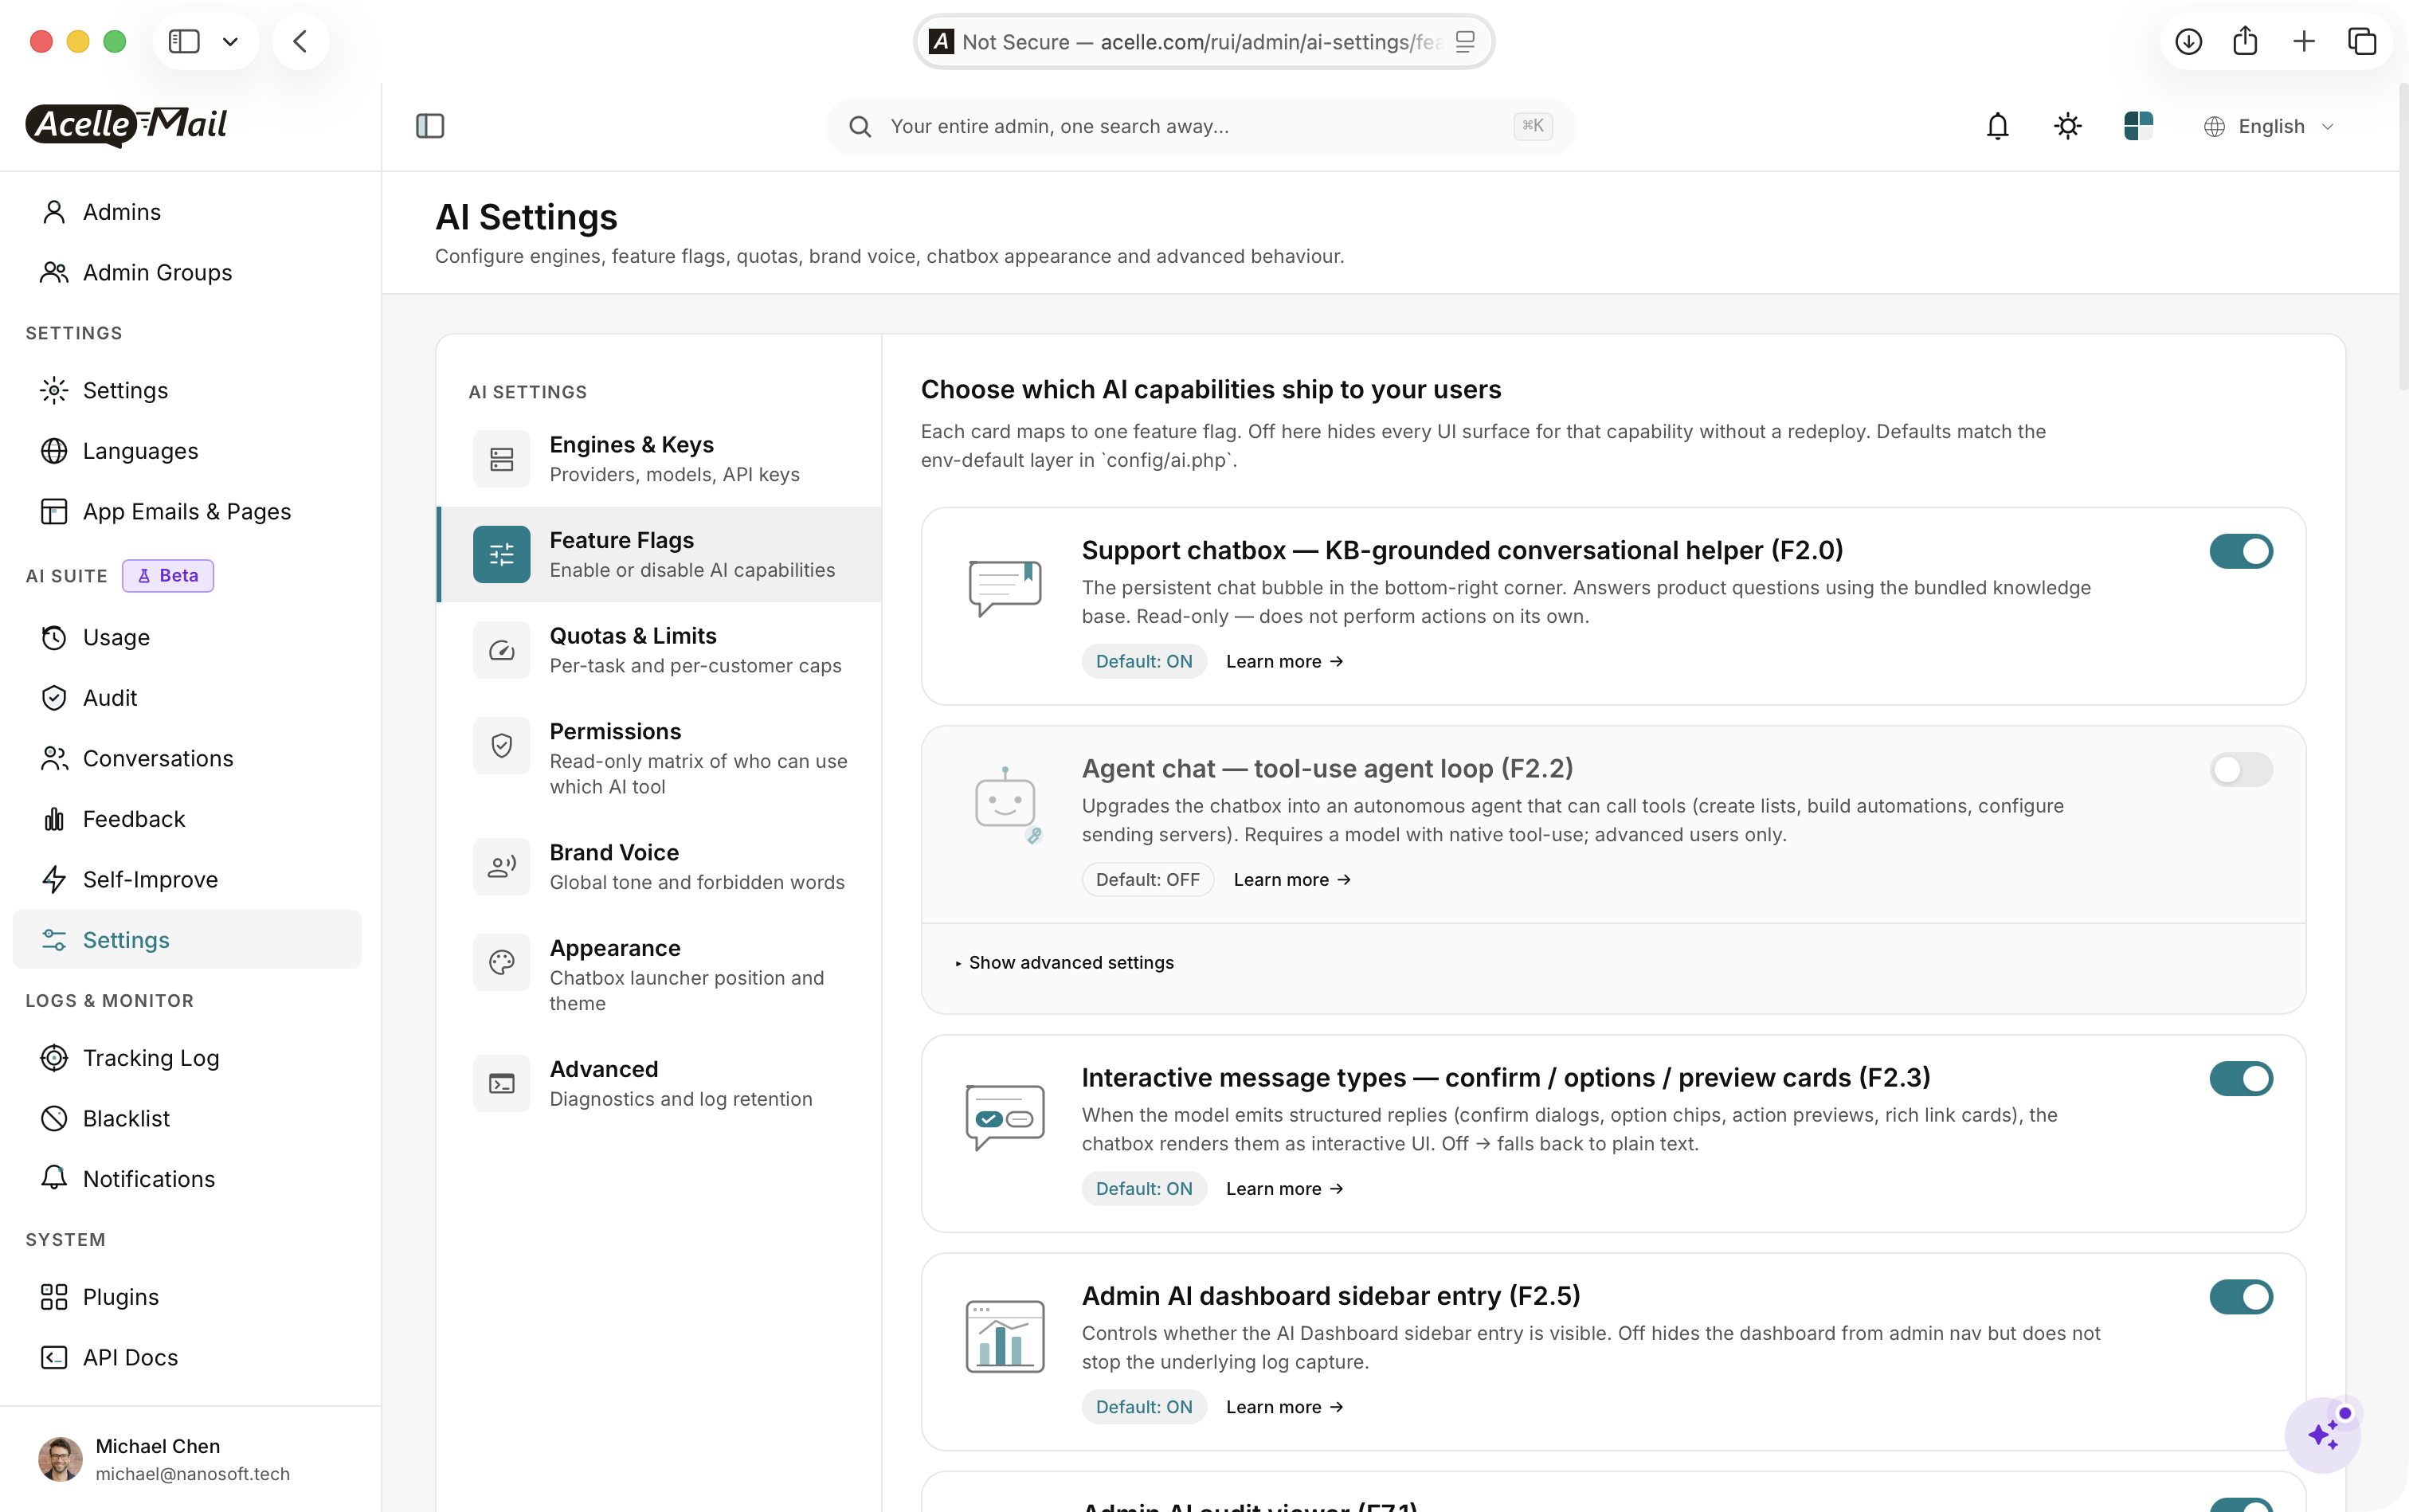Click the Reader view icon in address bar
Viewport: 2409px width, 1512px height.
(1465, 41)
